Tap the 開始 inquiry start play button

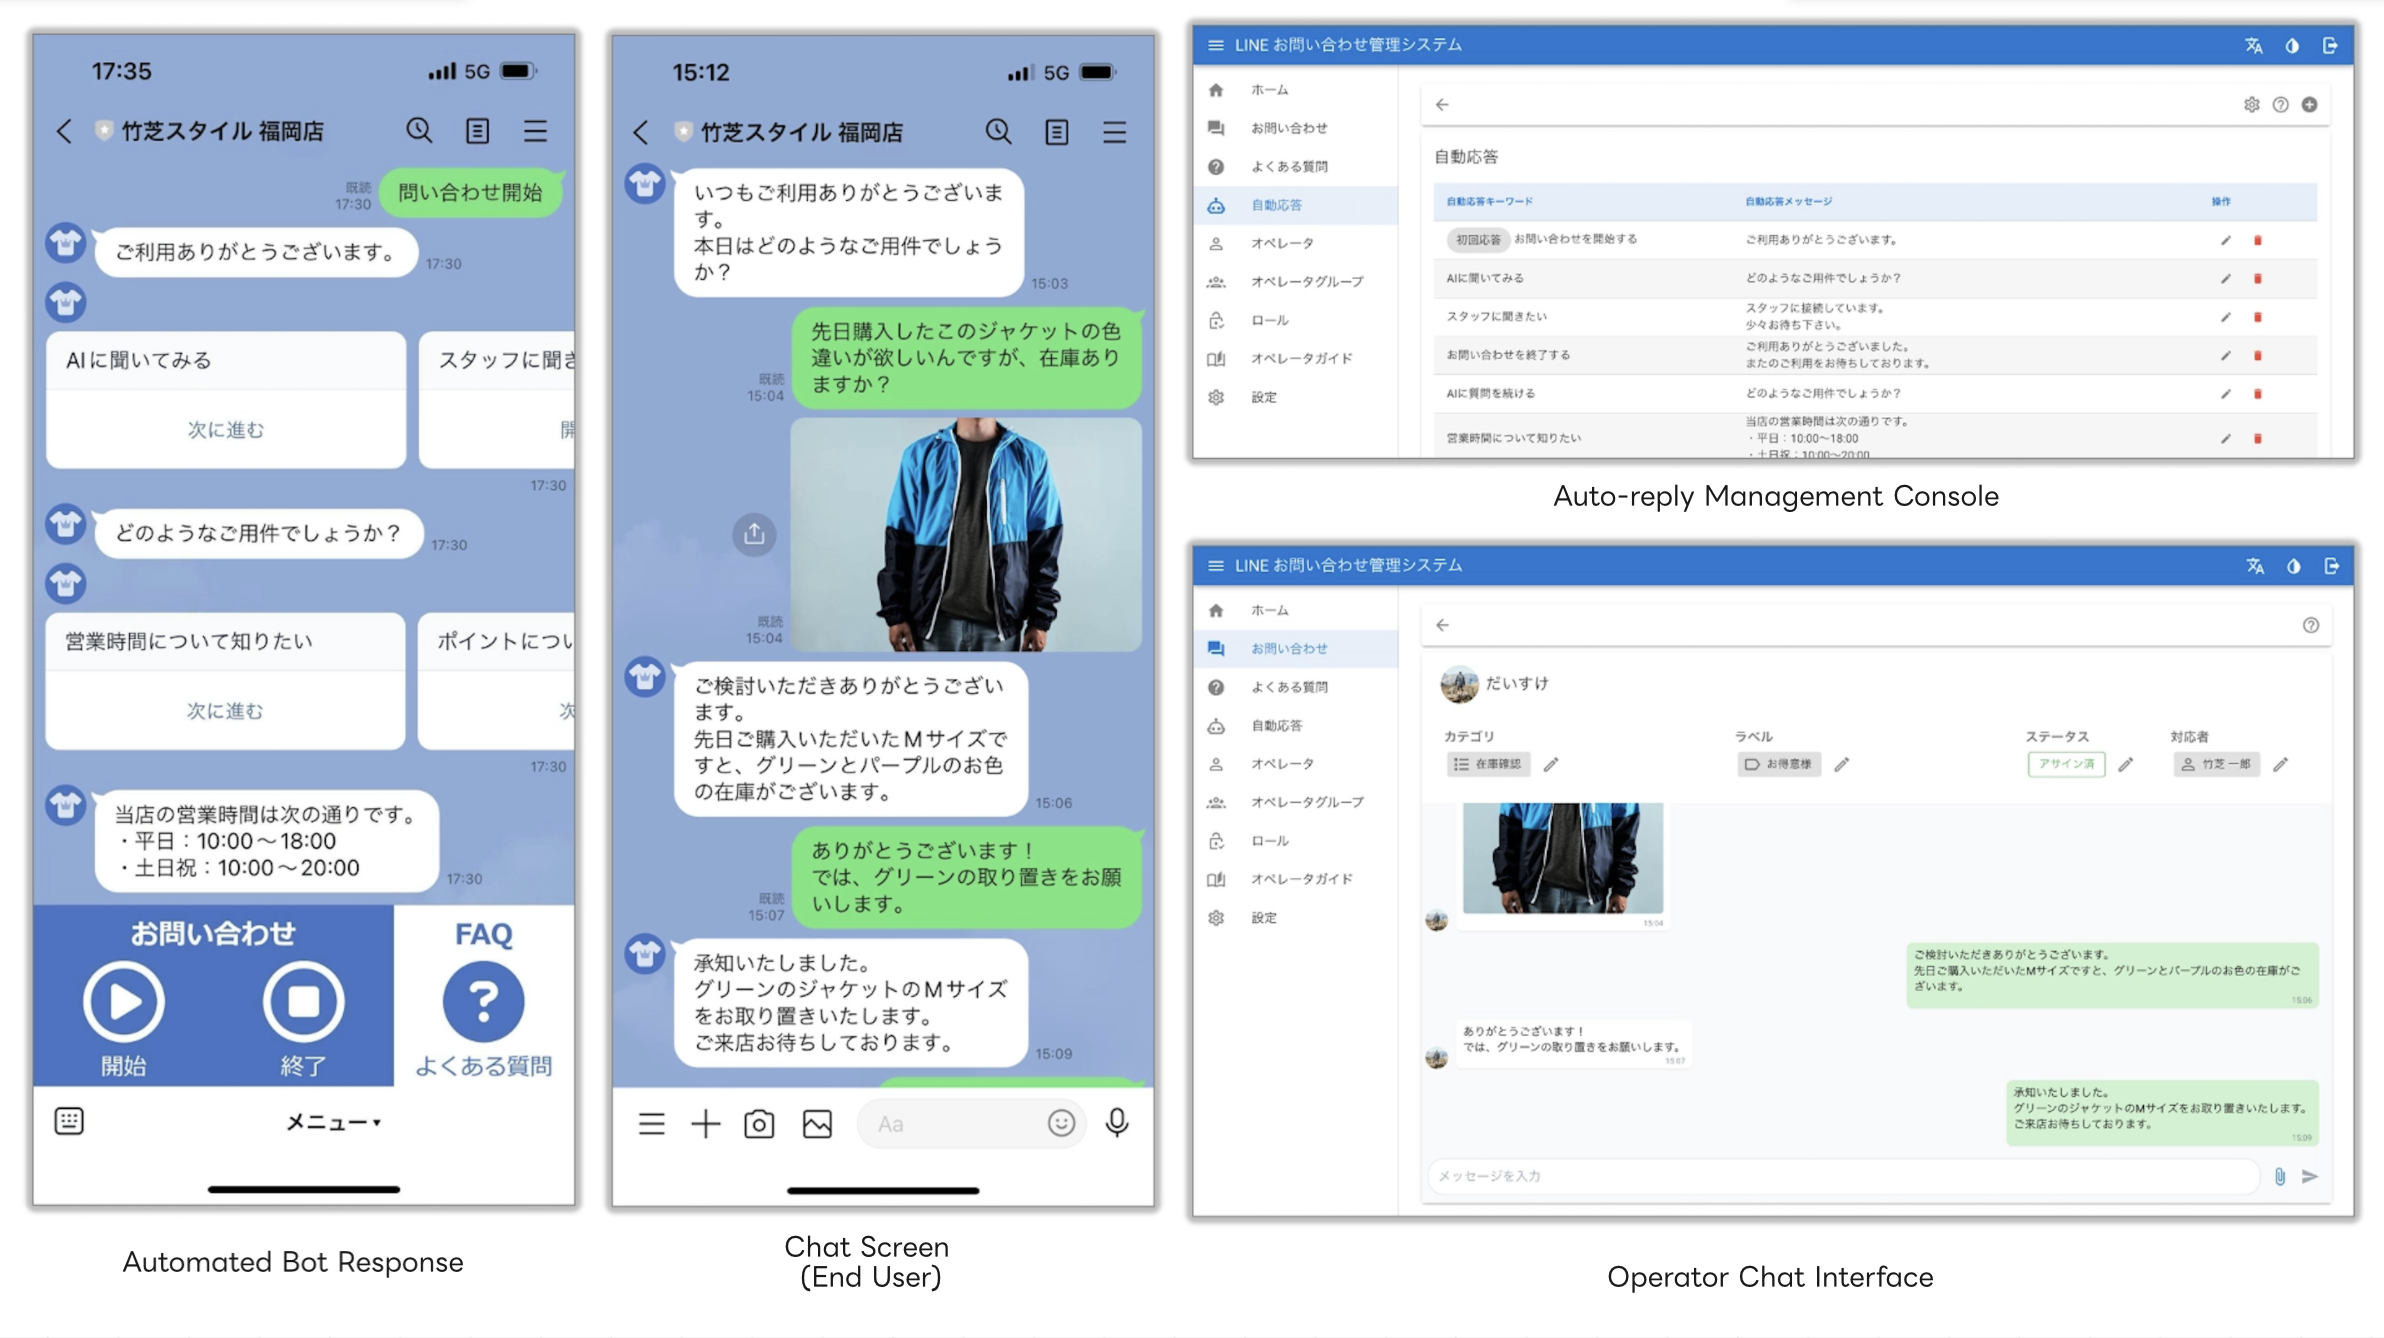(x=123, y=1002)
